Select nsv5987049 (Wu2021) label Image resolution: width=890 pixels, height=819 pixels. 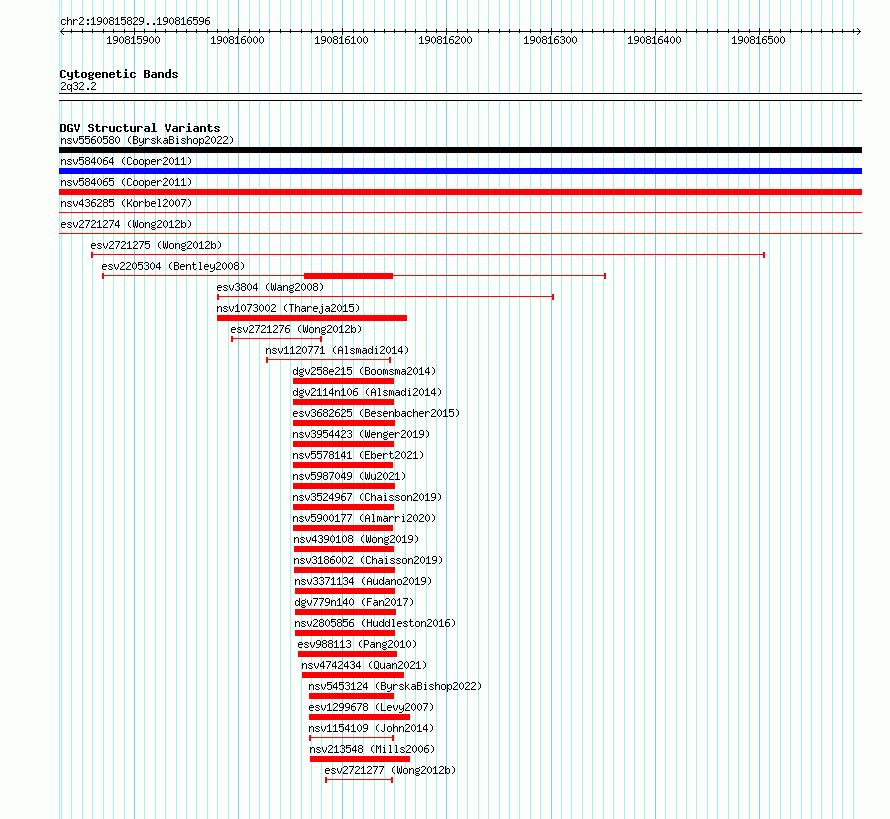click(349, 476)
